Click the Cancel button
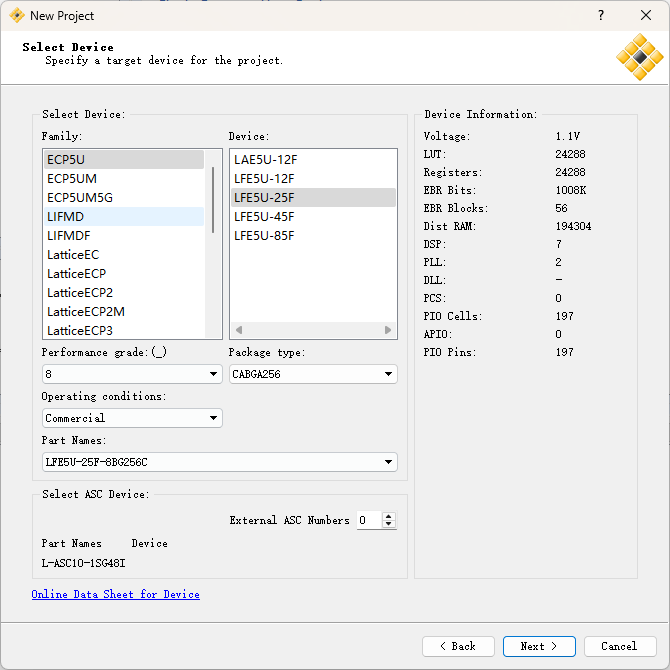 (x=620, y=646)
